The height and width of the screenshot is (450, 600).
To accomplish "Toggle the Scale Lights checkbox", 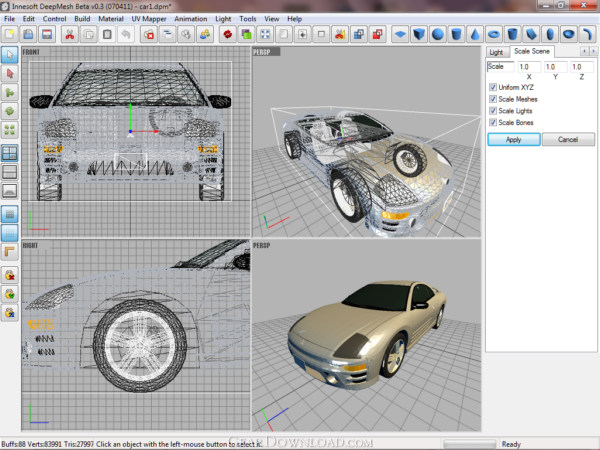I will 493,111.
